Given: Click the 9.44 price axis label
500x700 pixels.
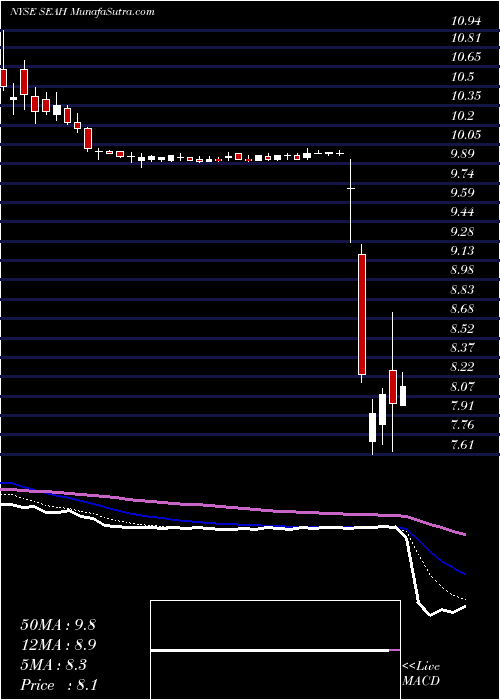Looking at the screenshot, I should click(x=463, y=212).
